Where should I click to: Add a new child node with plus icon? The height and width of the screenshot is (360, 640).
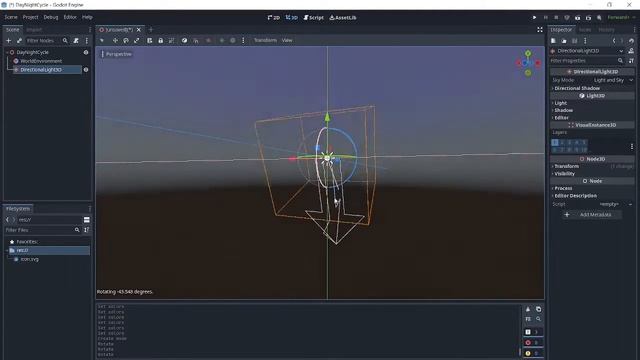8,41
